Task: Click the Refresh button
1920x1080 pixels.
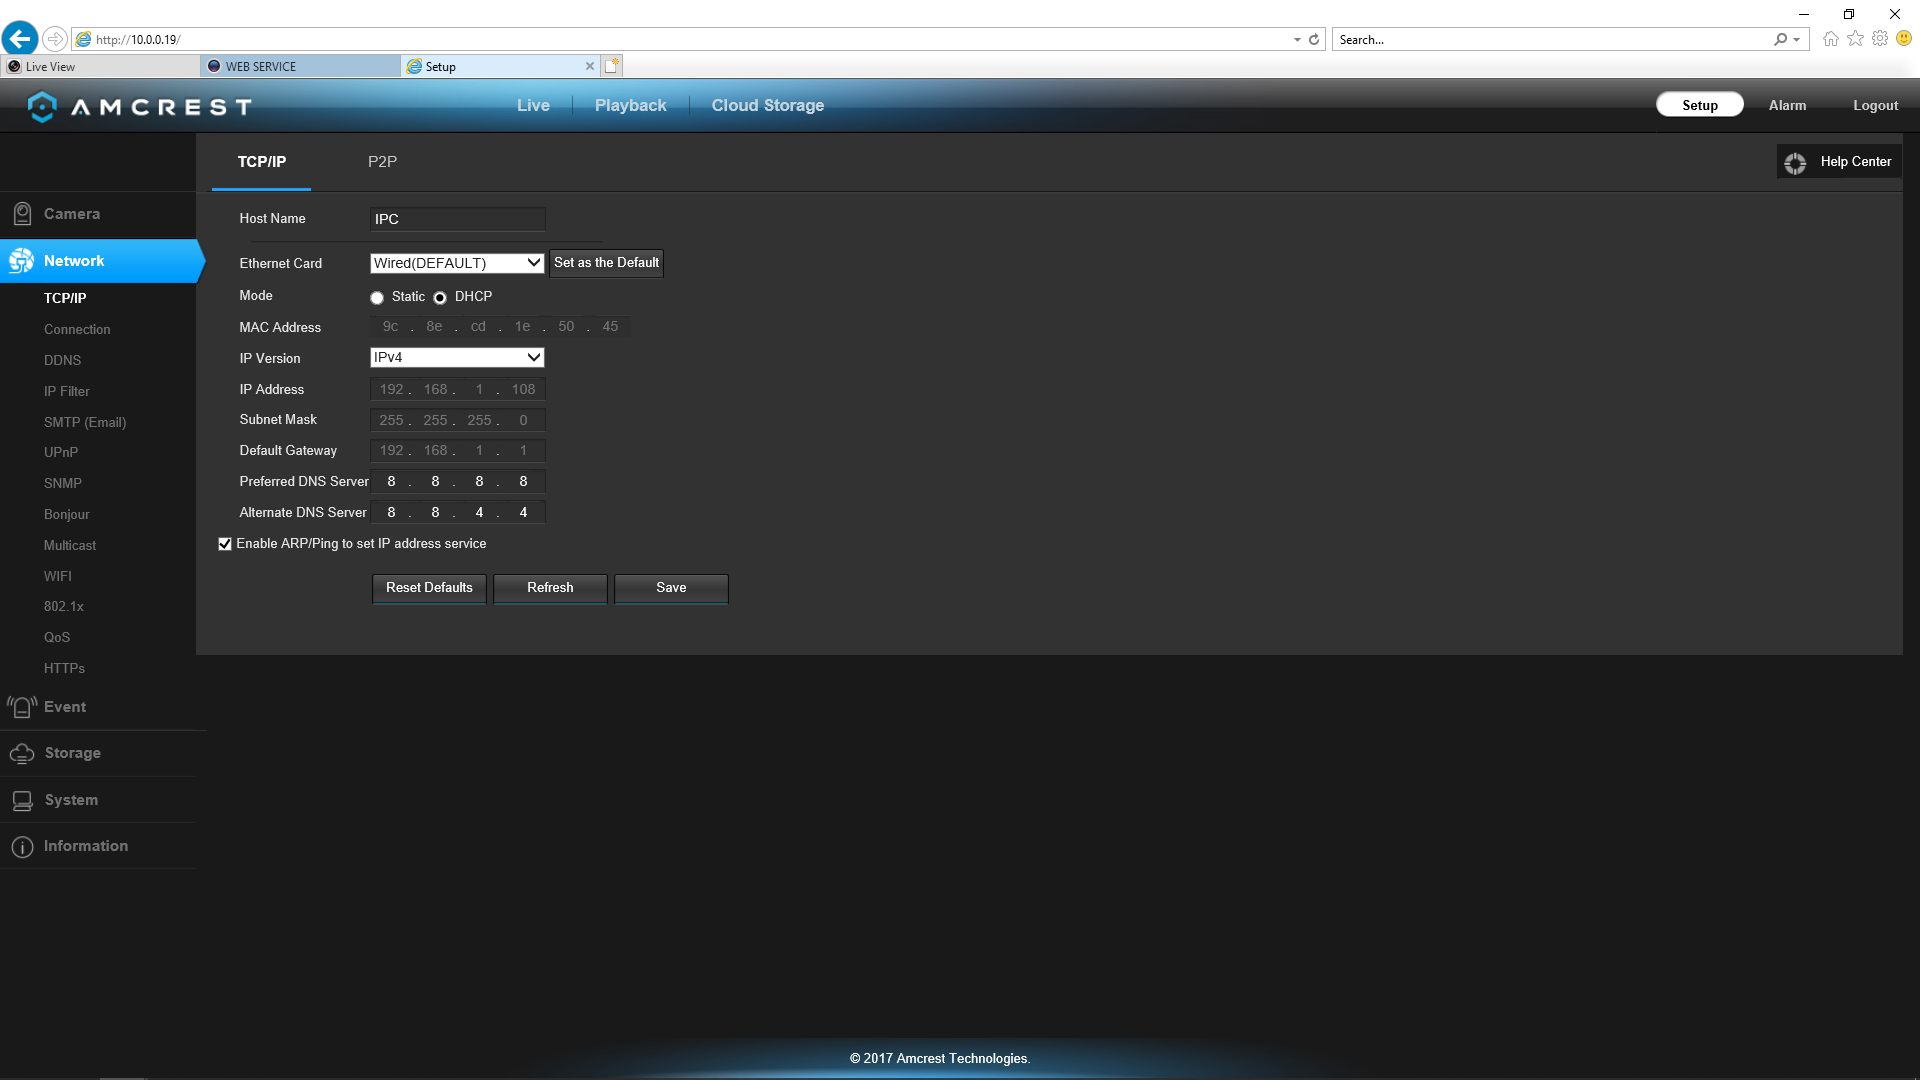Action: coord(550,588)
